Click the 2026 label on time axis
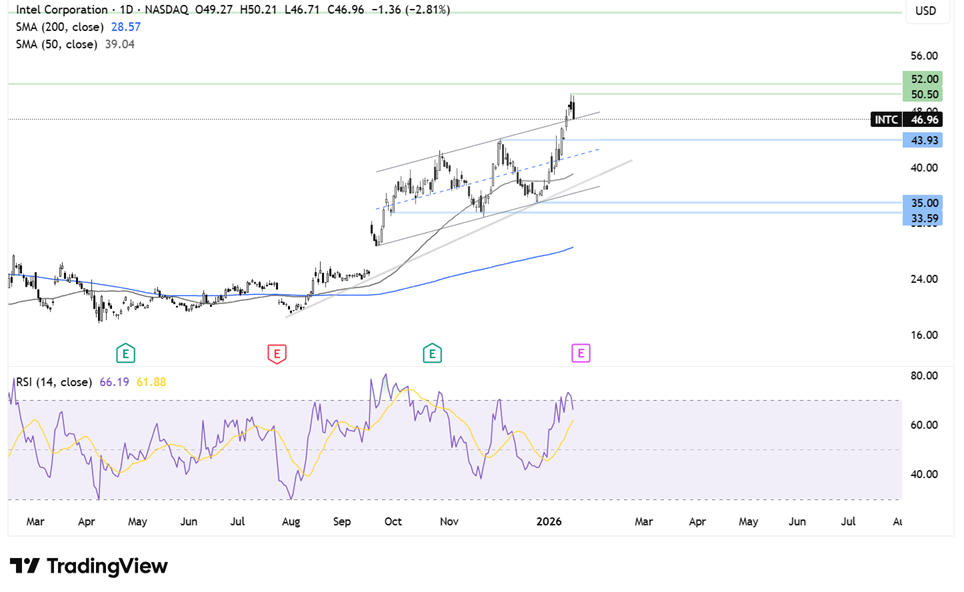Viewport: 964px width, 592px height. 549,521
